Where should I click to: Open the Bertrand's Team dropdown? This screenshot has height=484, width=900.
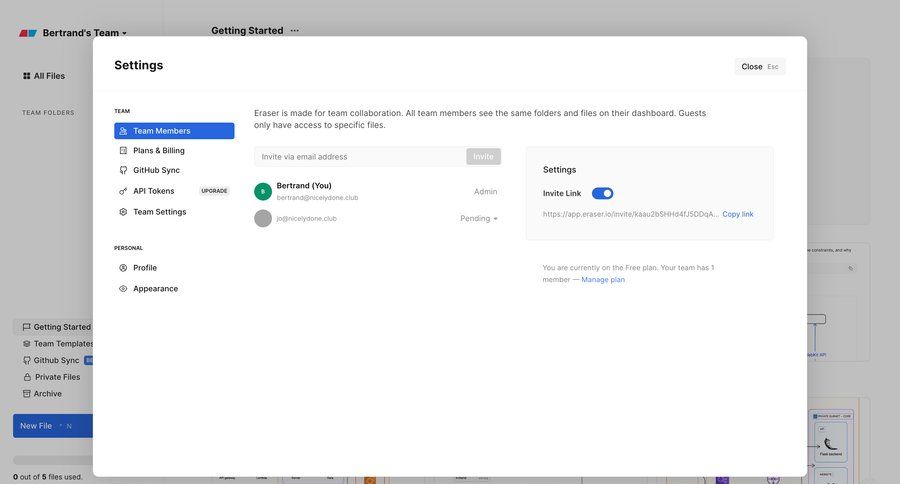tap(84, 33)
